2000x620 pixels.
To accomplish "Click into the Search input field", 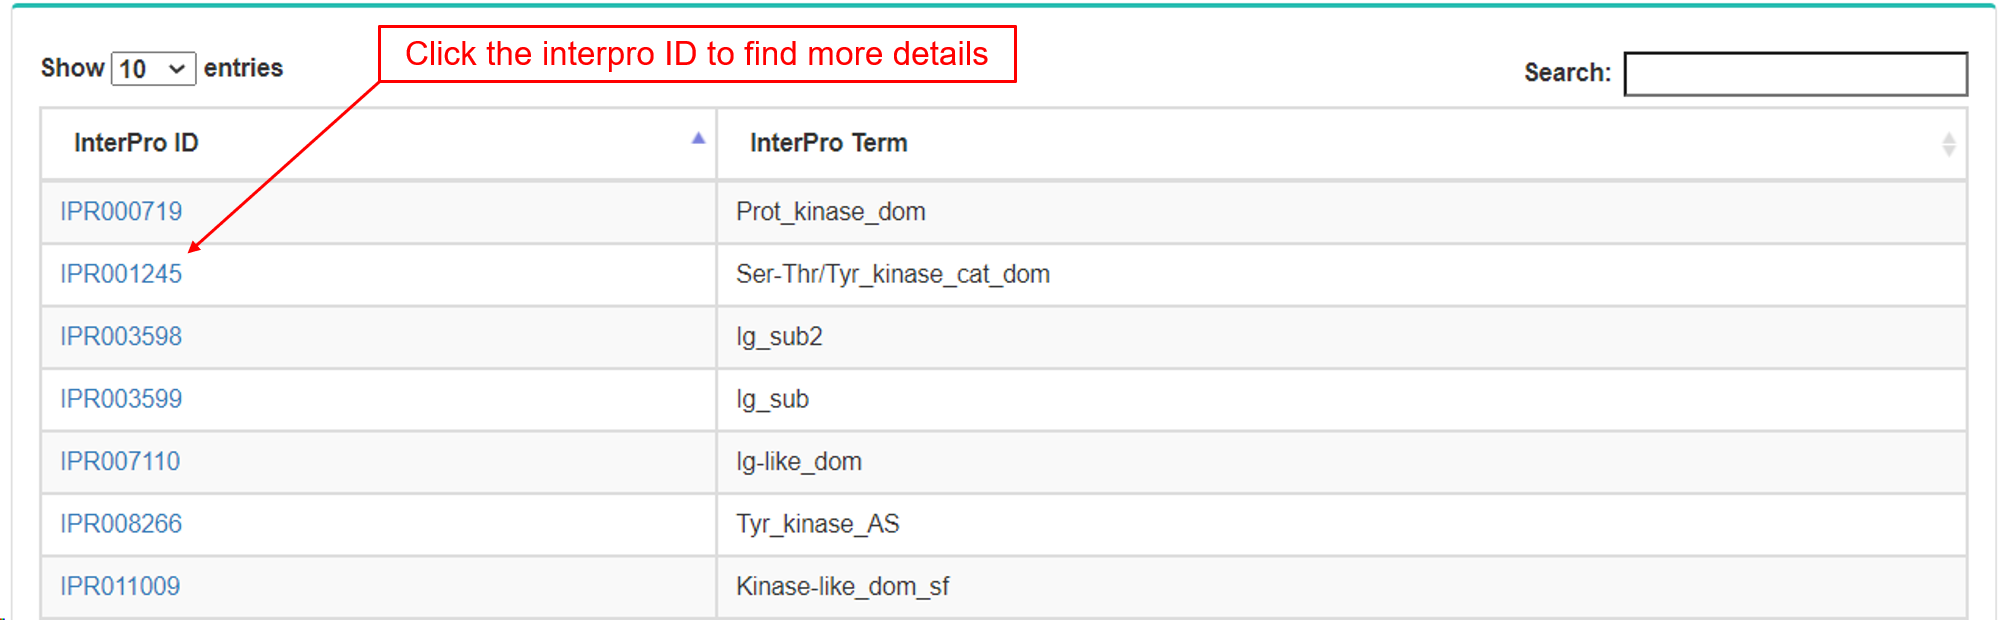I will click(1795, 74).
